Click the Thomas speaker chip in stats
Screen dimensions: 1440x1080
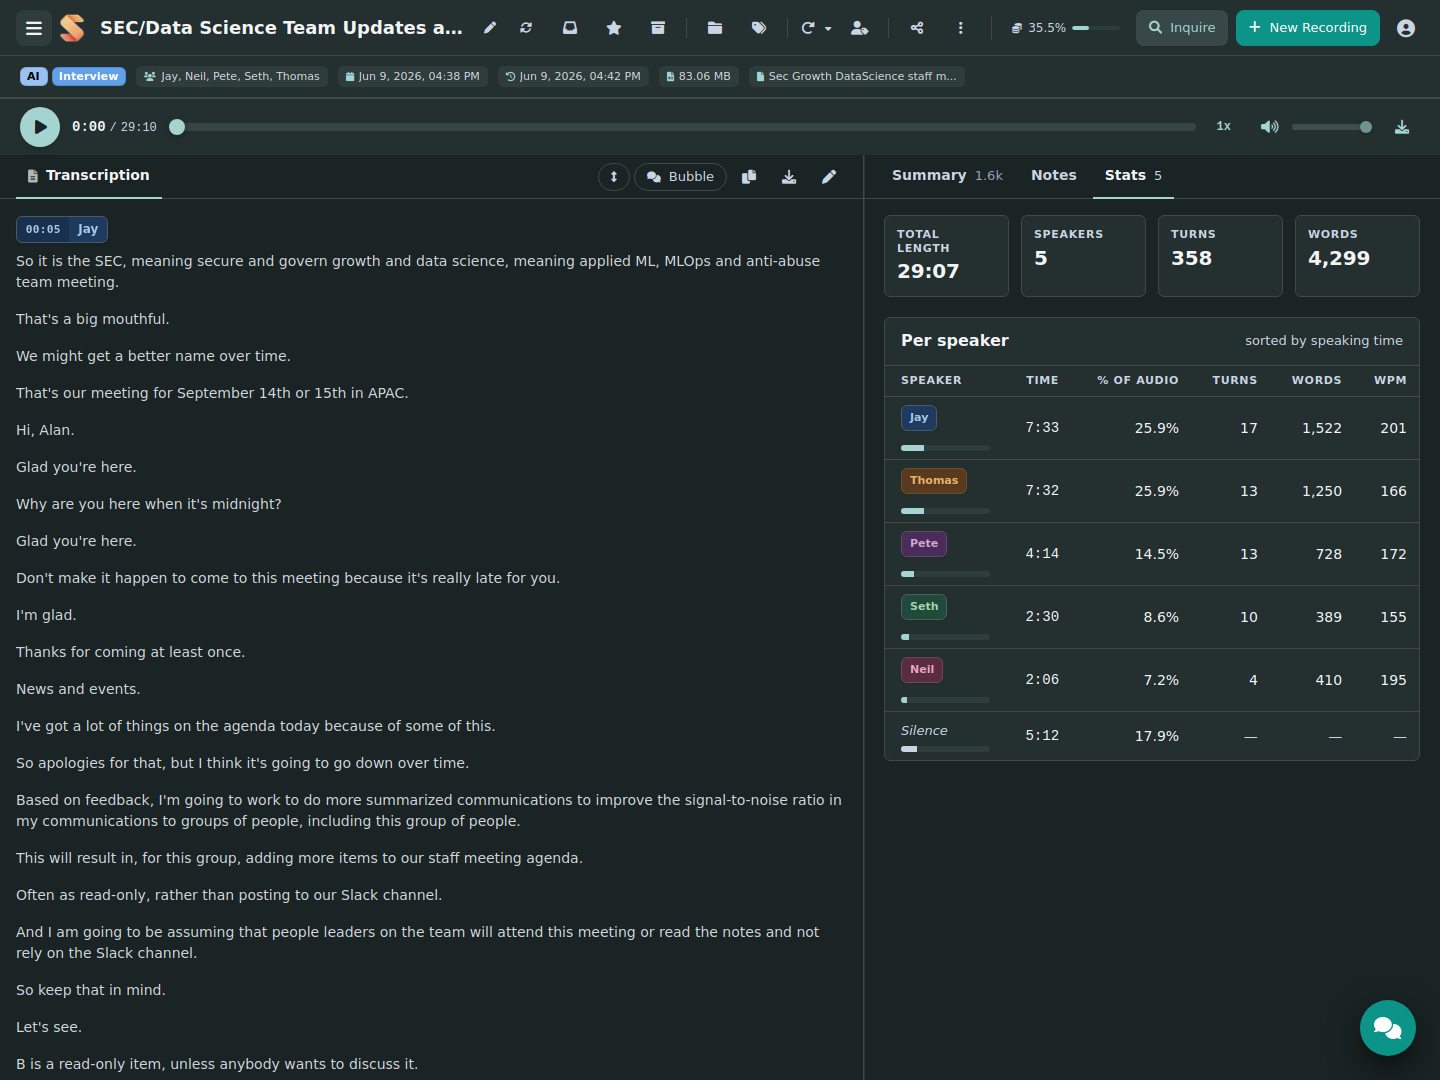coord(934,481)
